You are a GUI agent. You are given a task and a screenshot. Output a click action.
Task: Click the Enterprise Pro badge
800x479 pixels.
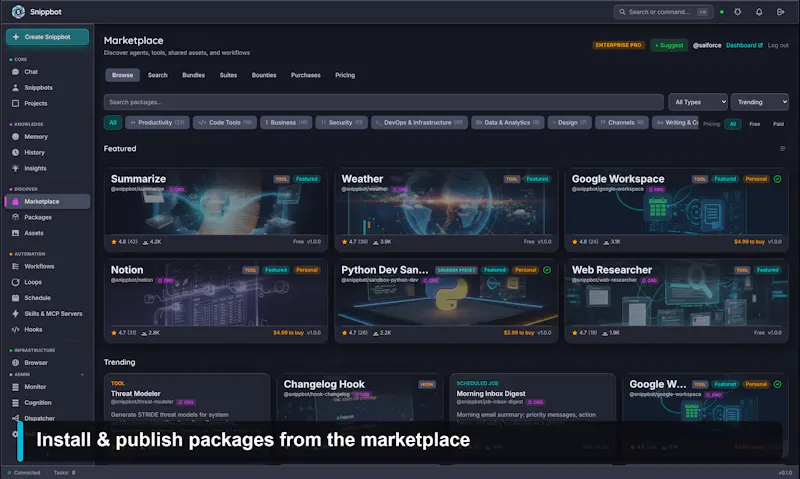pyautogui.click(x=618, y=45)
